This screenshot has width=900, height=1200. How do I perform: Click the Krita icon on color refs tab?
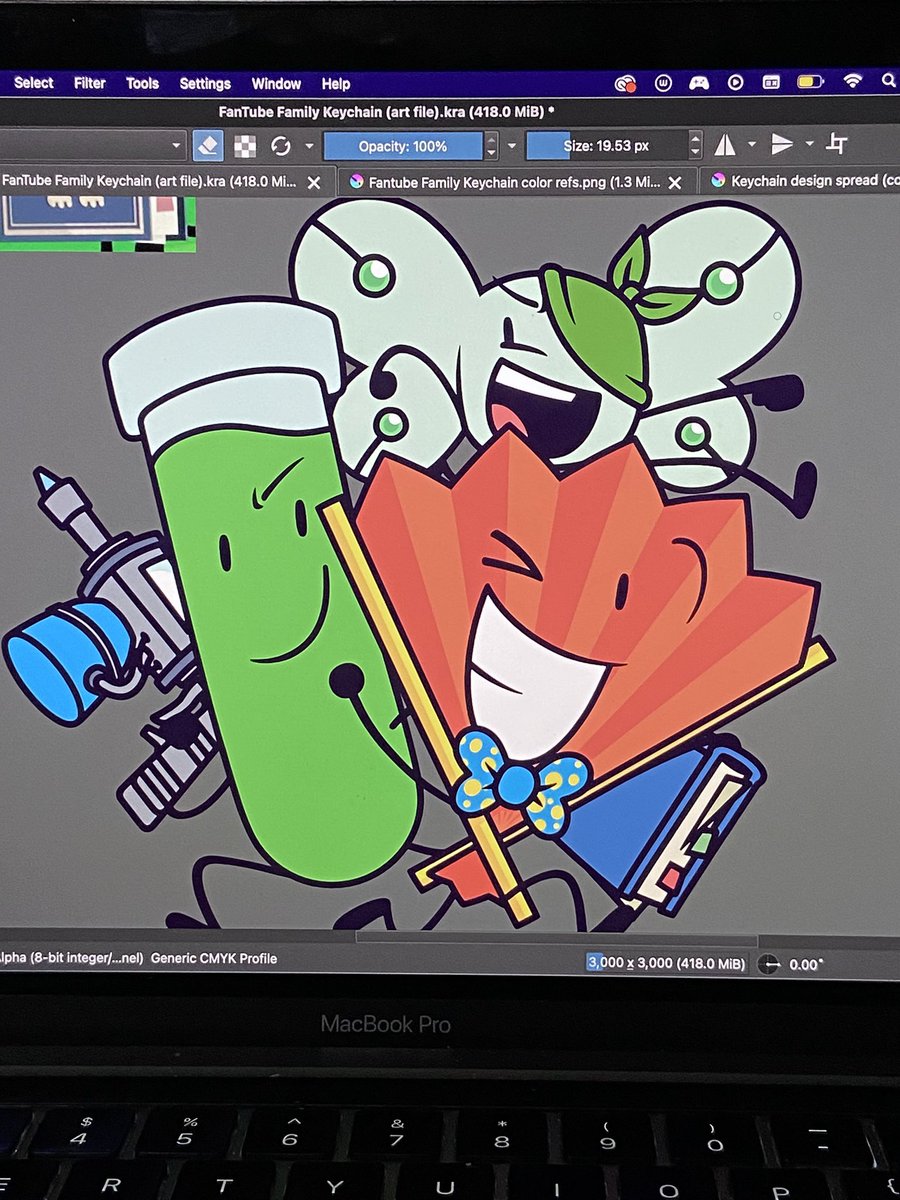tap(354, 183)
